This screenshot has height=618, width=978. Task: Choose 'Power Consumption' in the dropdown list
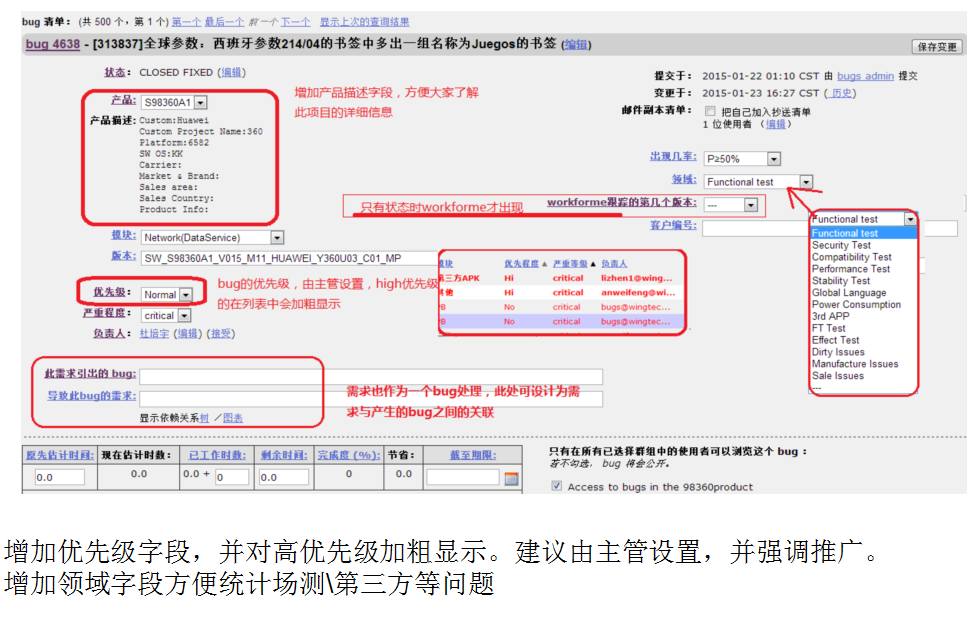coord(856,305)
